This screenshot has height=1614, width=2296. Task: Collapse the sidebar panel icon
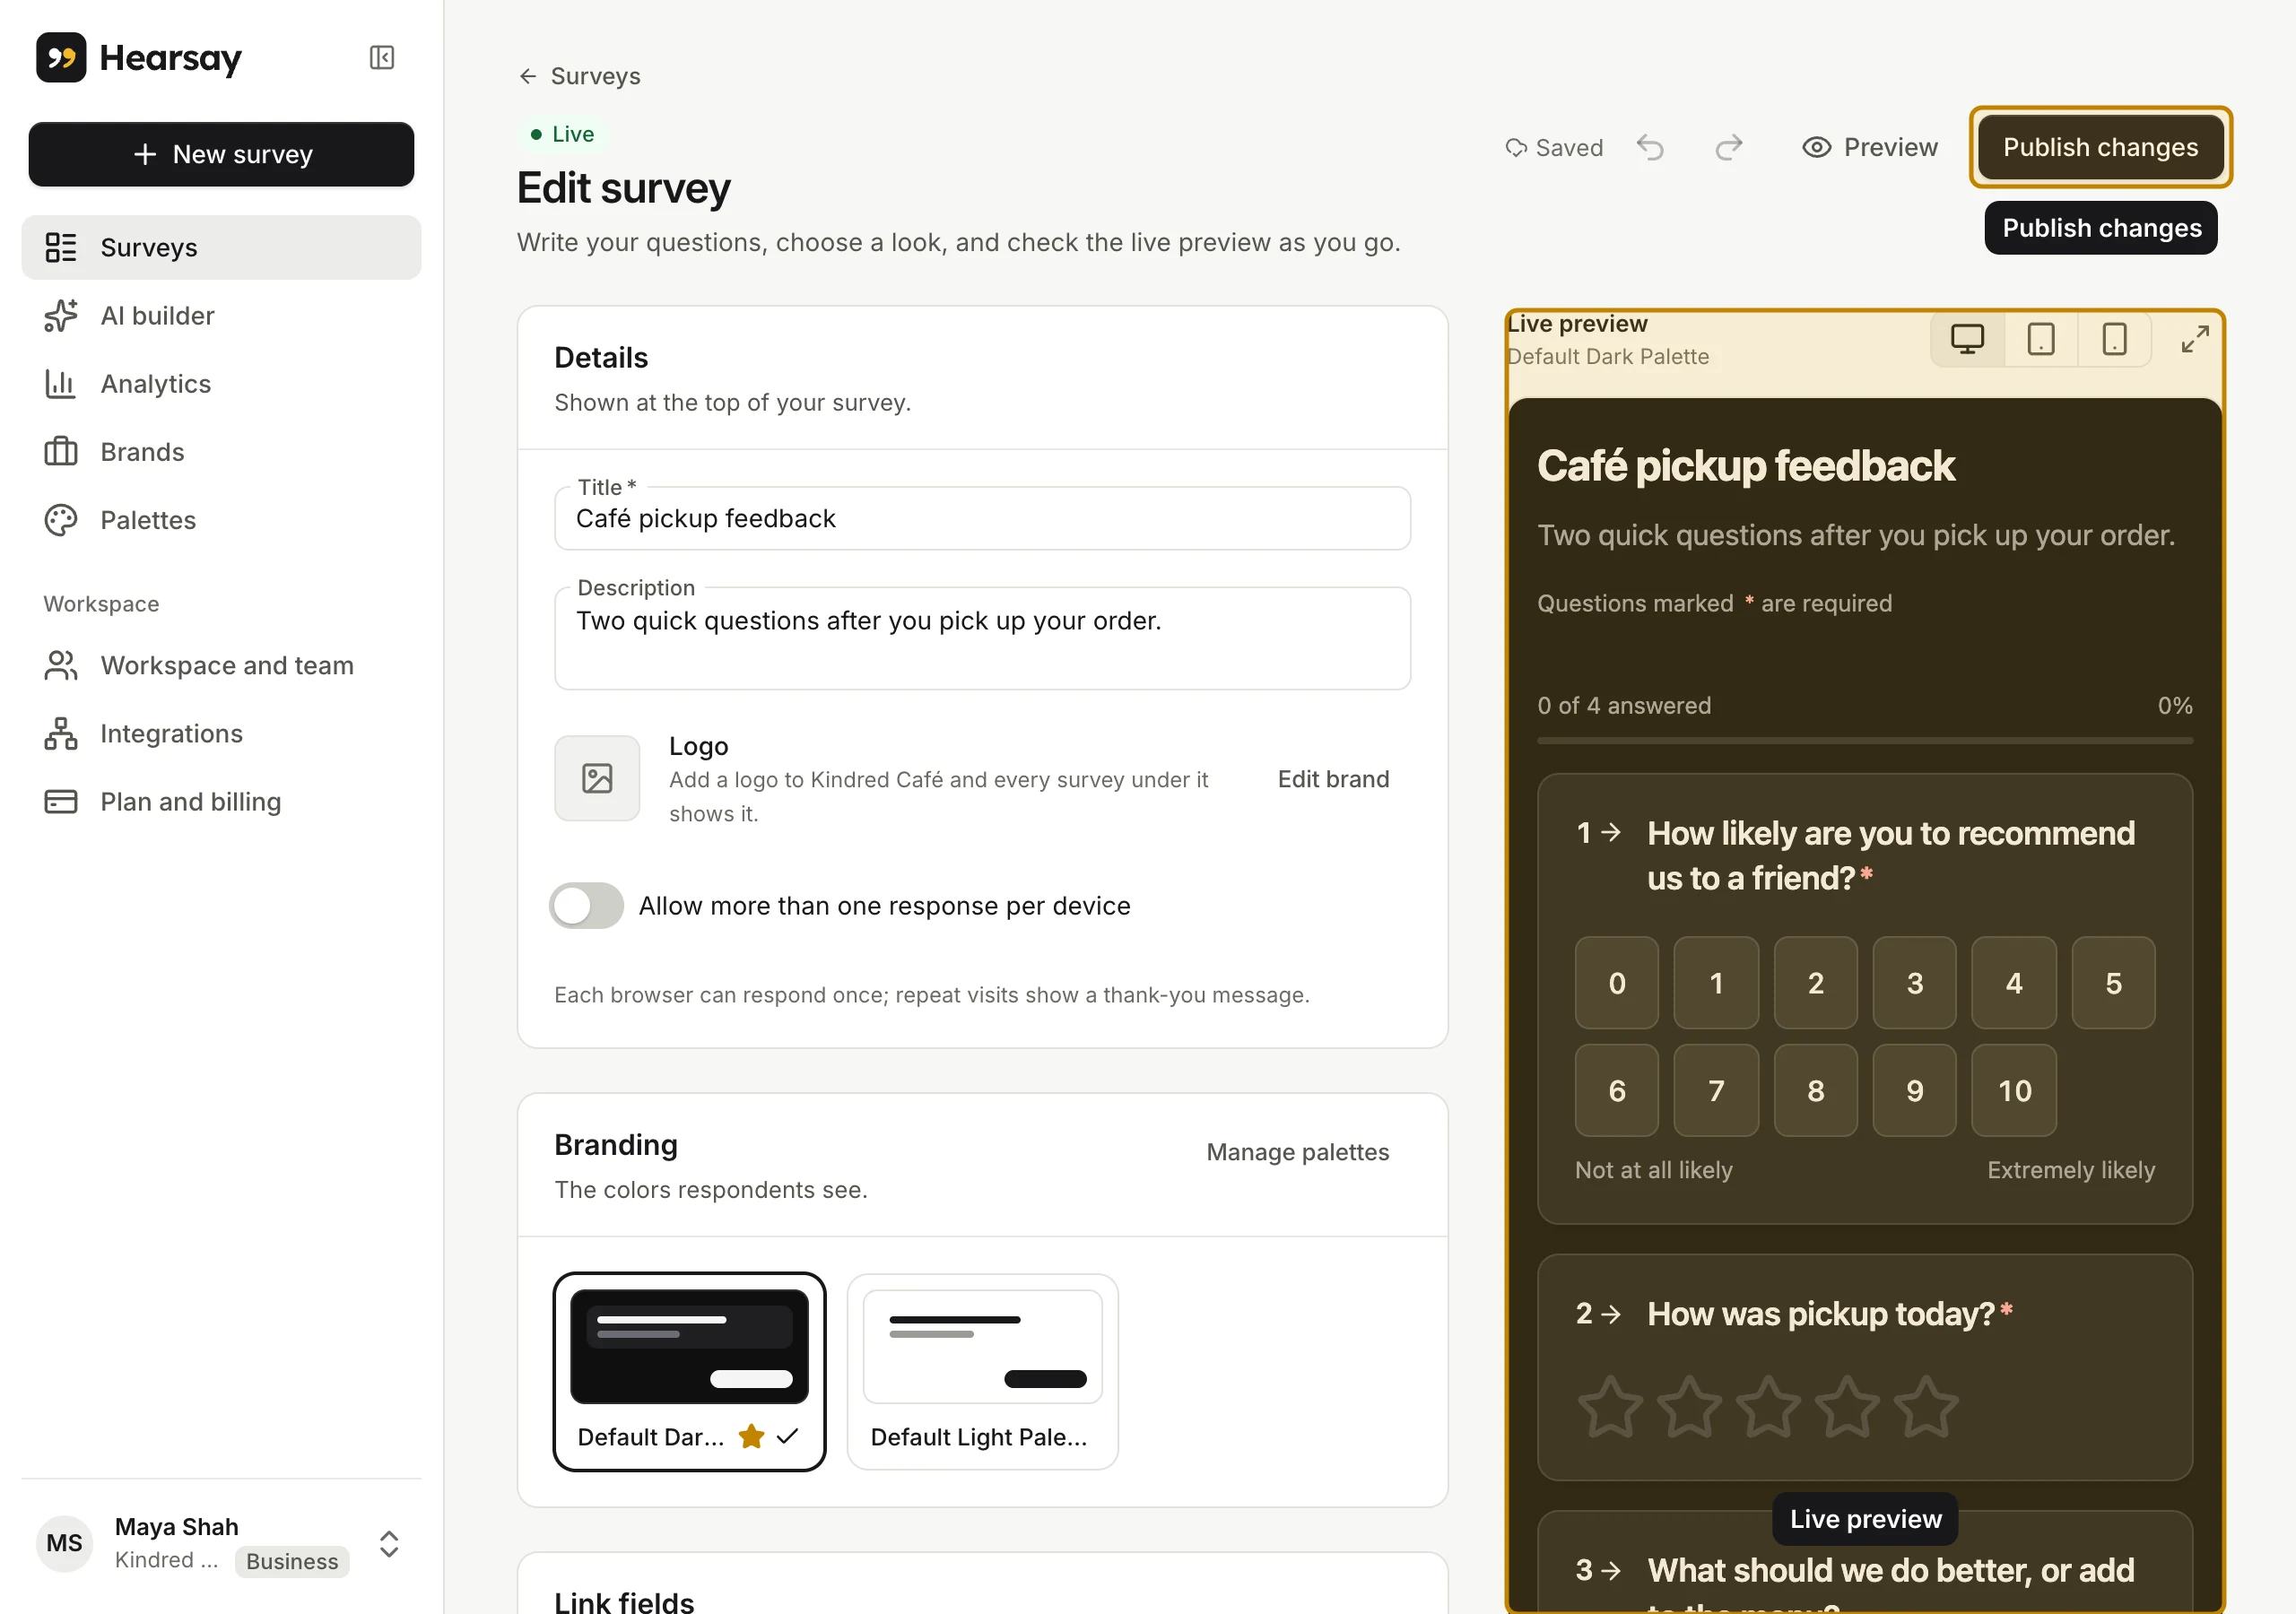coord(381,57)
